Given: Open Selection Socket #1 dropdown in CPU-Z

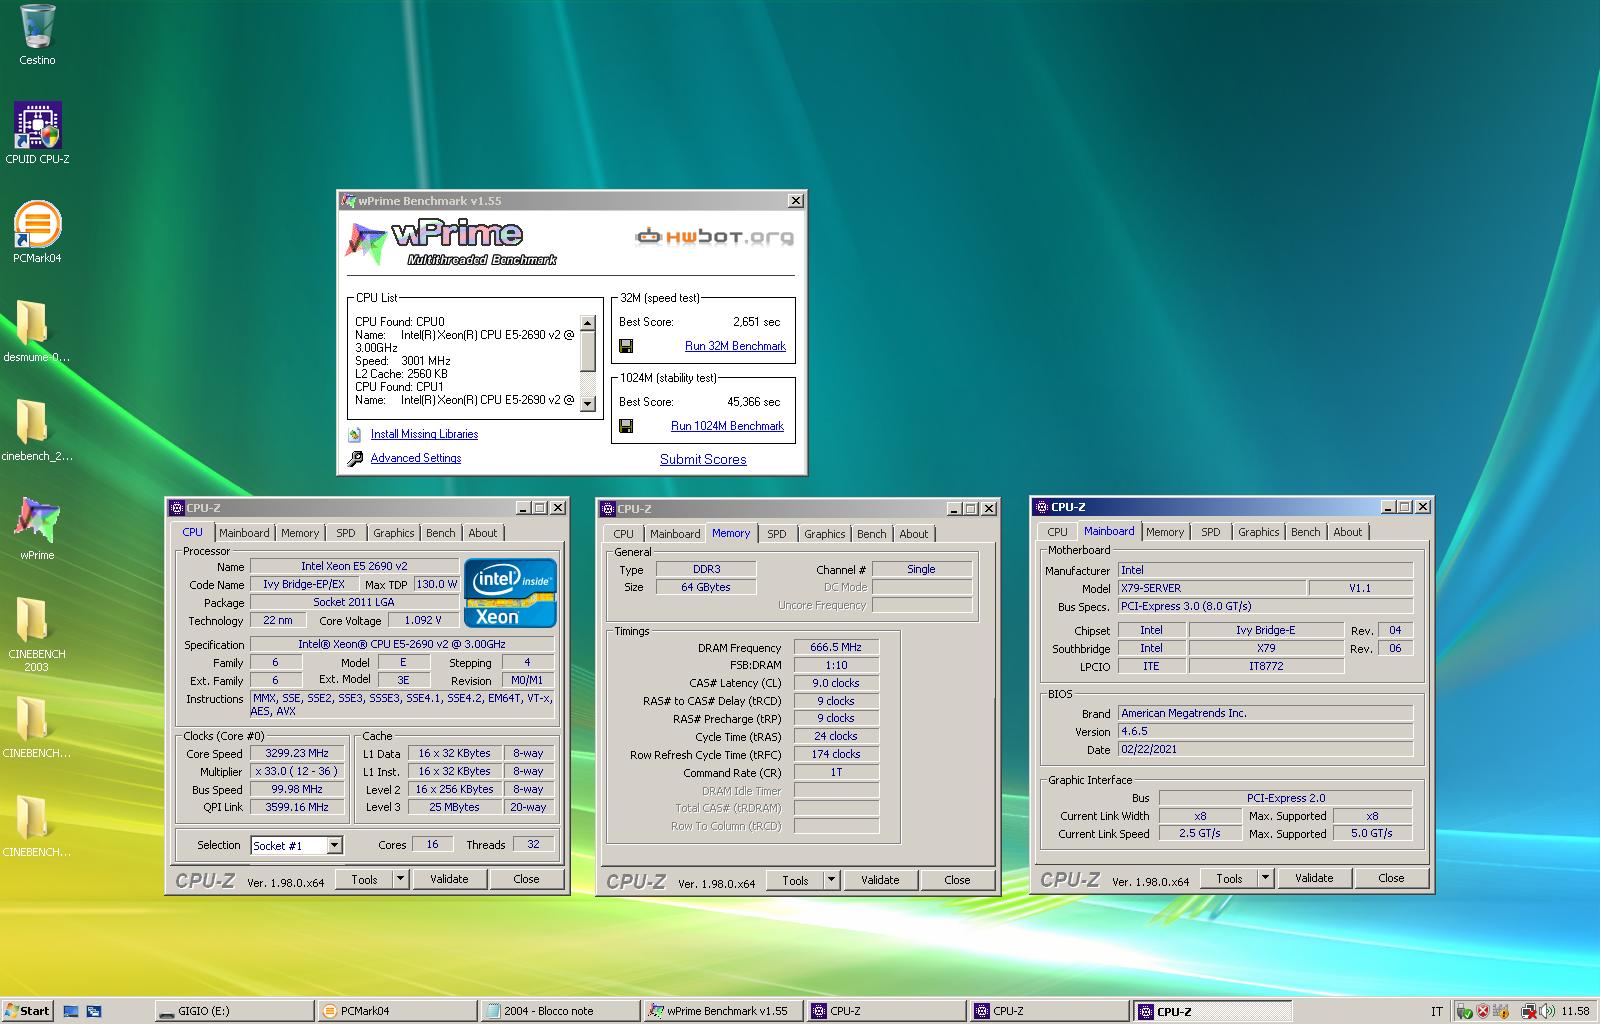Looking at the screenshot, I should point(334,846).
